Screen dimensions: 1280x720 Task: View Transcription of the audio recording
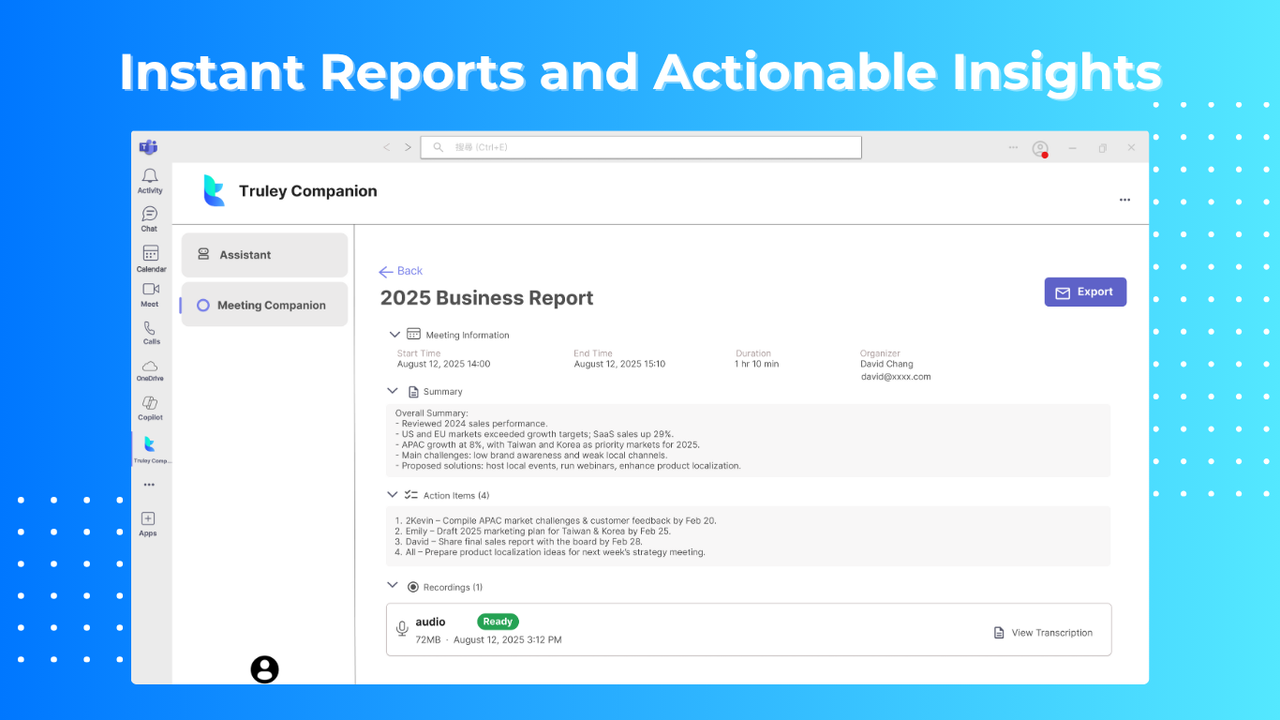click(x=1043, y=633)
